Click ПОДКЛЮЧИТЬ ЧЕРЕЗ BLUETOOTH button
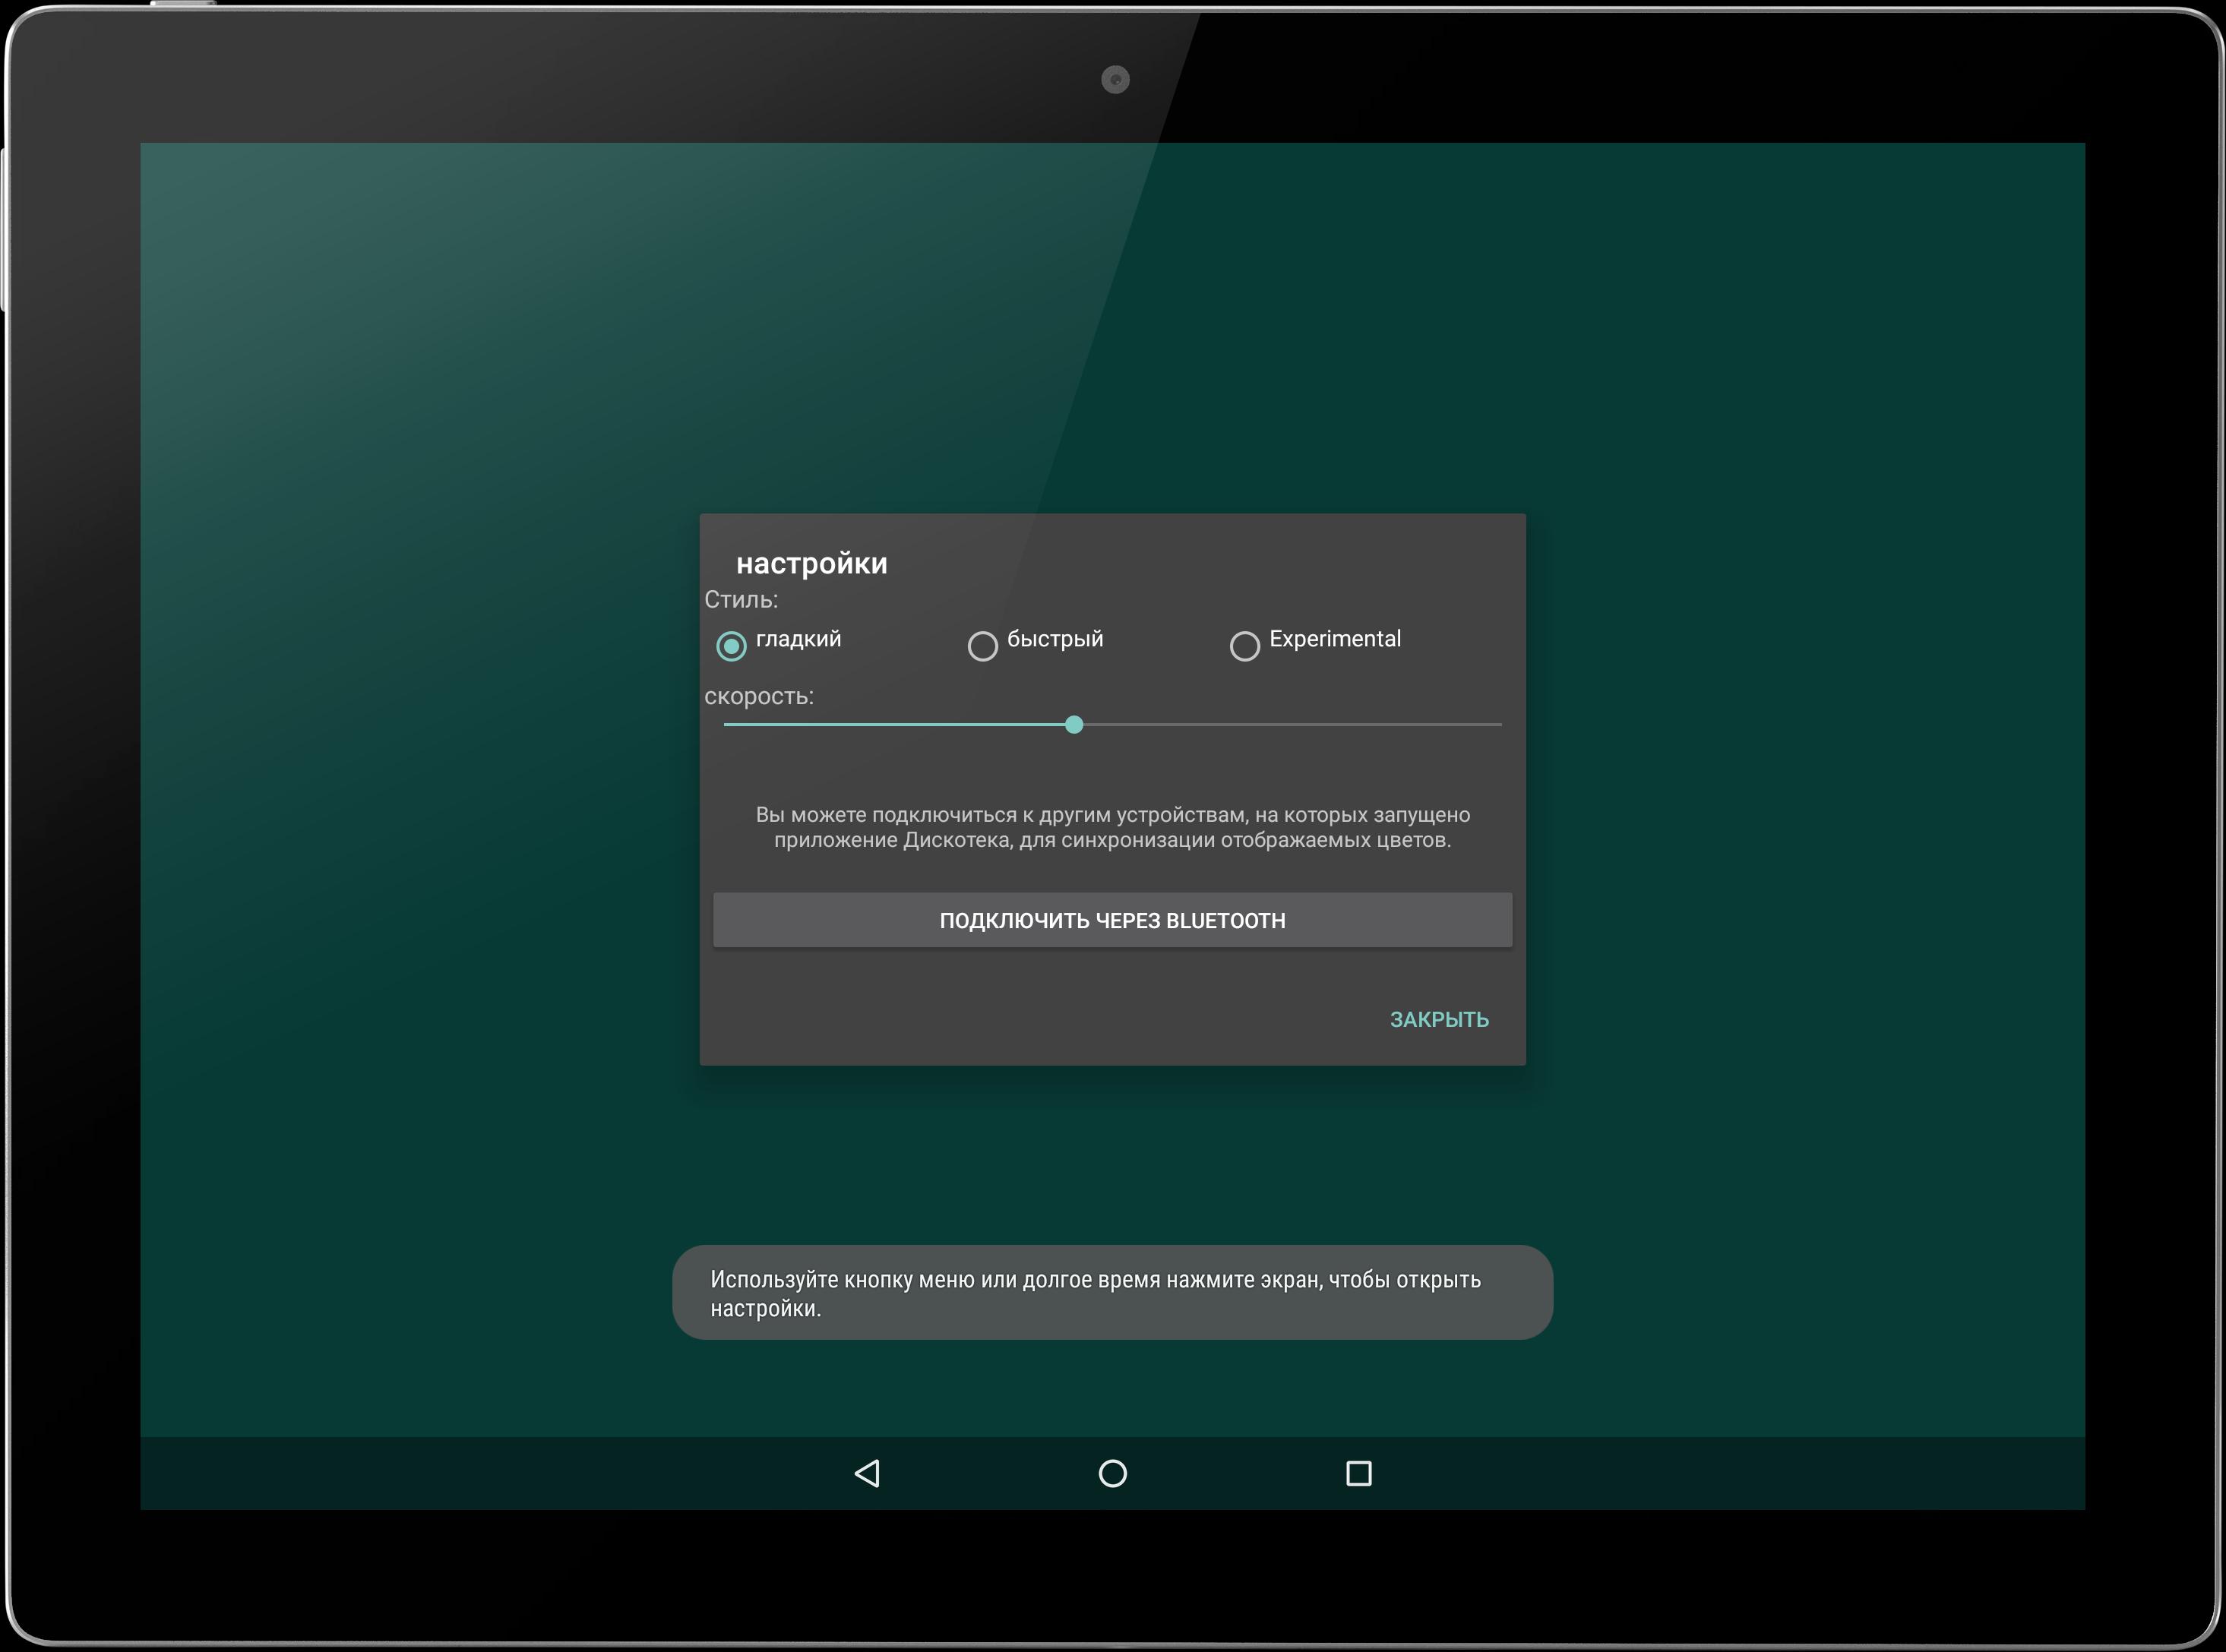Viewport: 2226px width, 1652px height. tap(1112, 920)
